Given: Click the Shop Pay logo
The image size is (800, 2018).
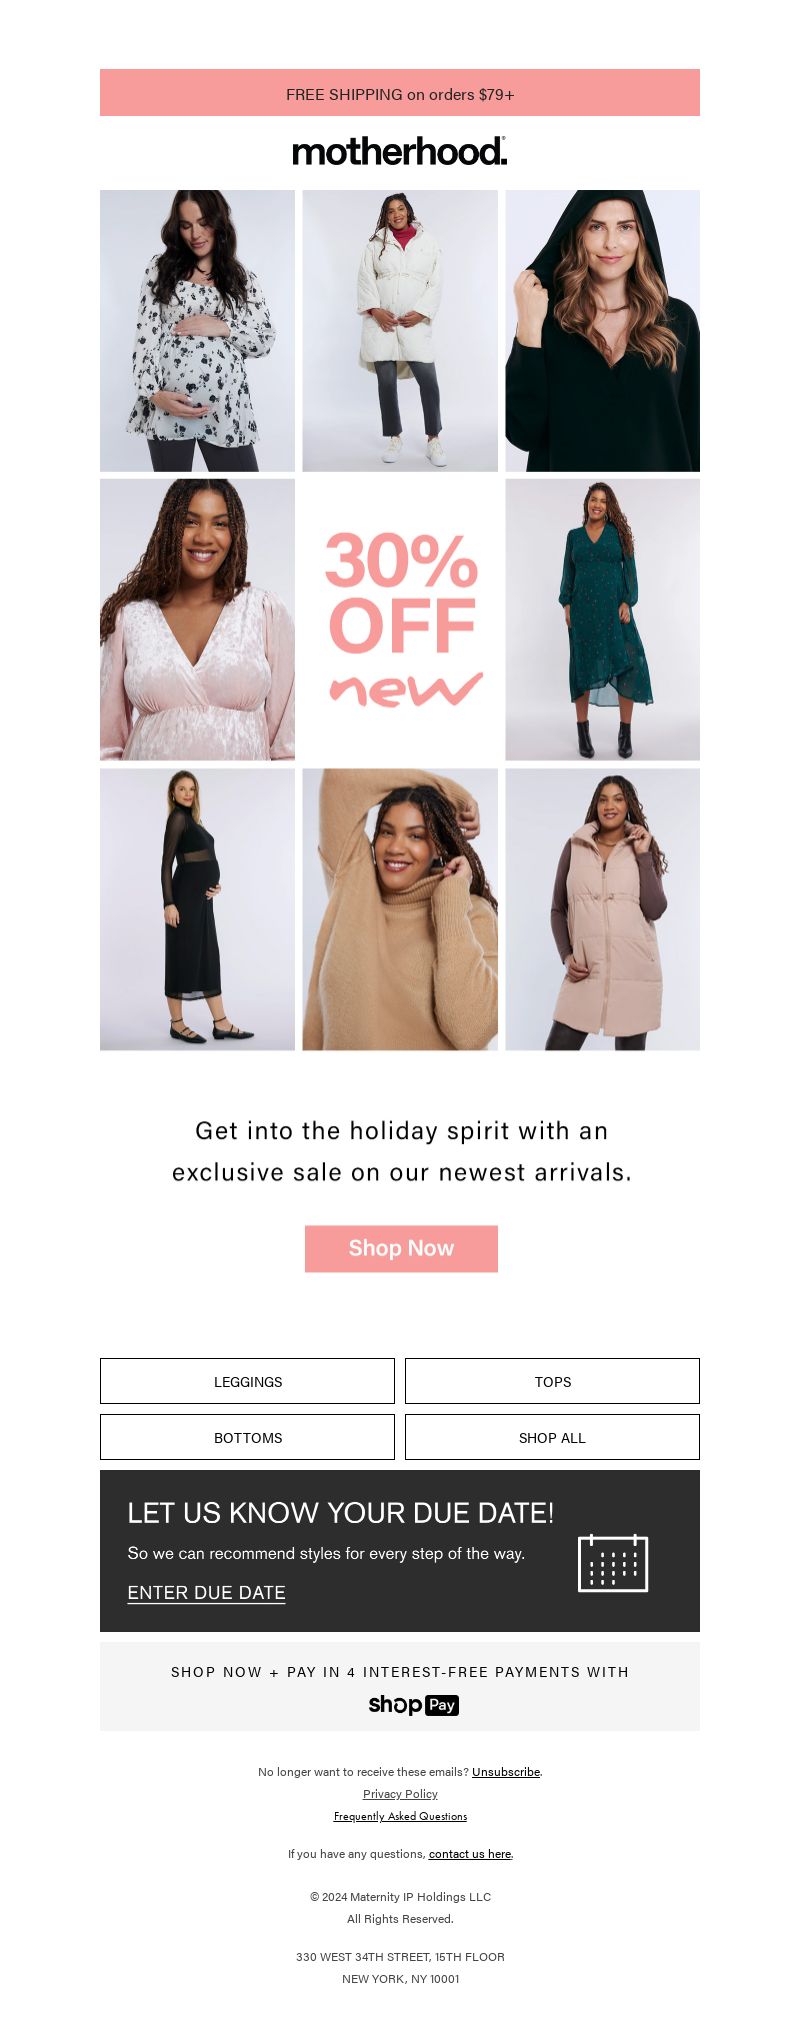Looking at the screenshot, I should [413, 1705].
